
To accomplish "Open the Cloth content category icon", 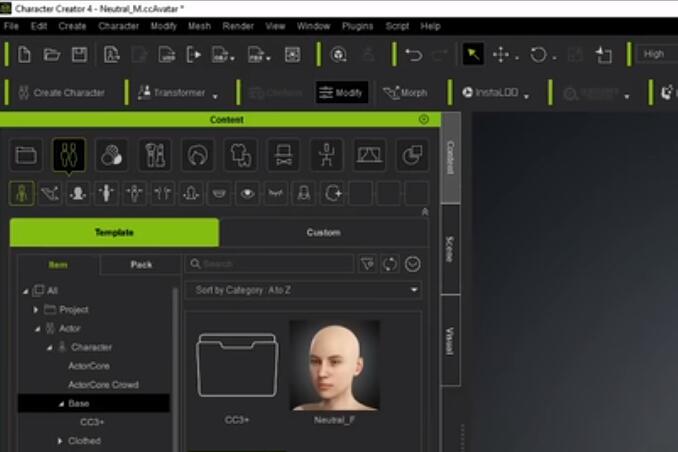I will click(x=240, y=155).
